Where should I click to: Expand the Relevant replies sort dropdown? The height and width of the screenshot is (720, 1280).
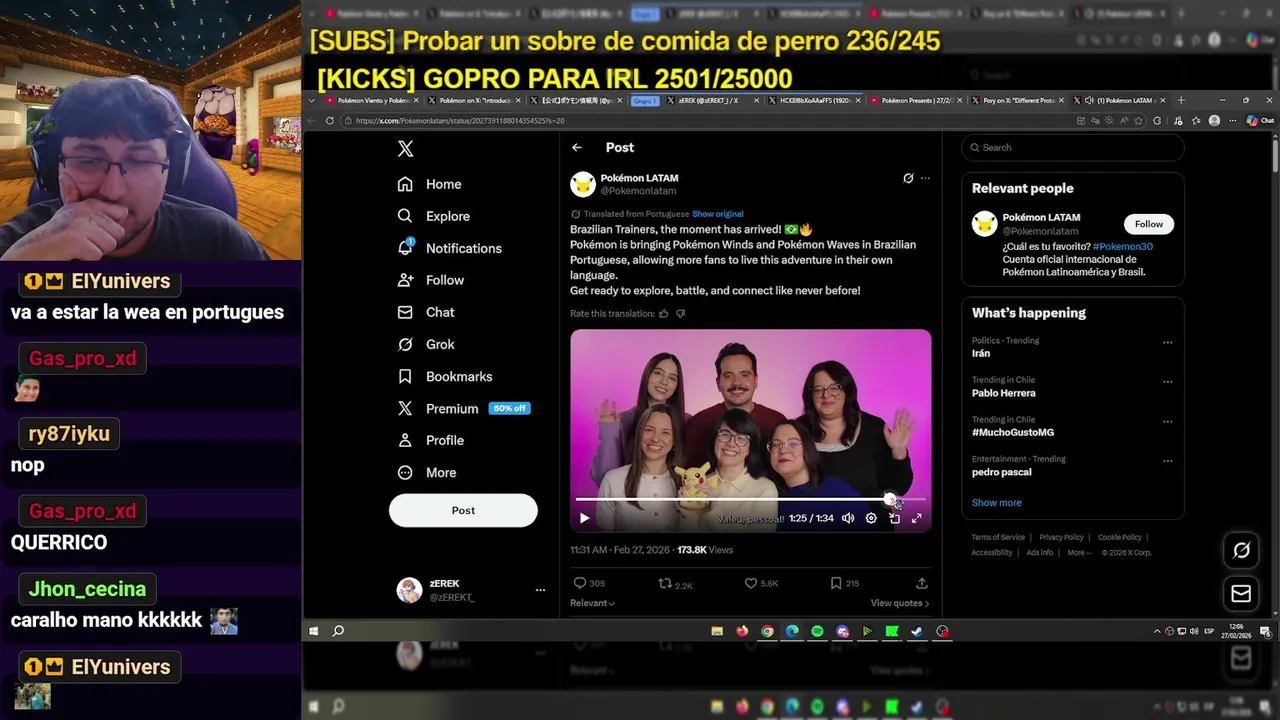pyautogui.click(x=592, y=603)
